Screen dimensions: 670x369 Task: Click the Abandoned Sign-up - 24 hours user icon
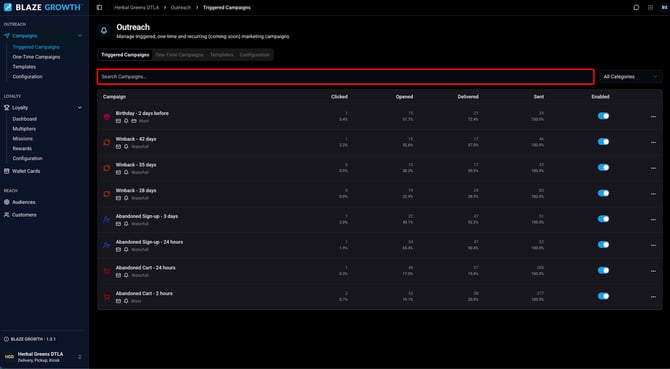click(107, 246)
